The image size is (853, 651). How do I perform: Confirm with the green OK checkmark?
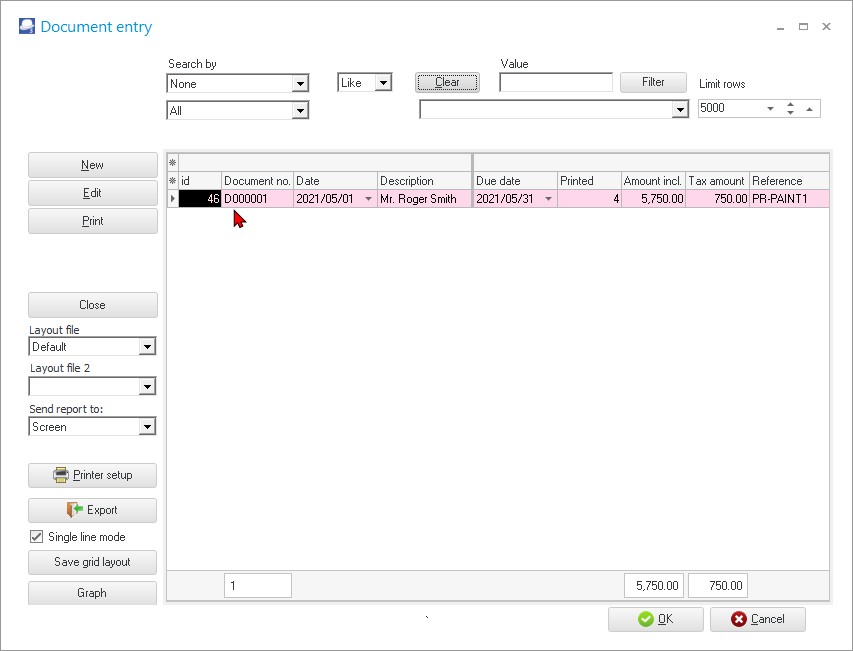coord(645,619)
